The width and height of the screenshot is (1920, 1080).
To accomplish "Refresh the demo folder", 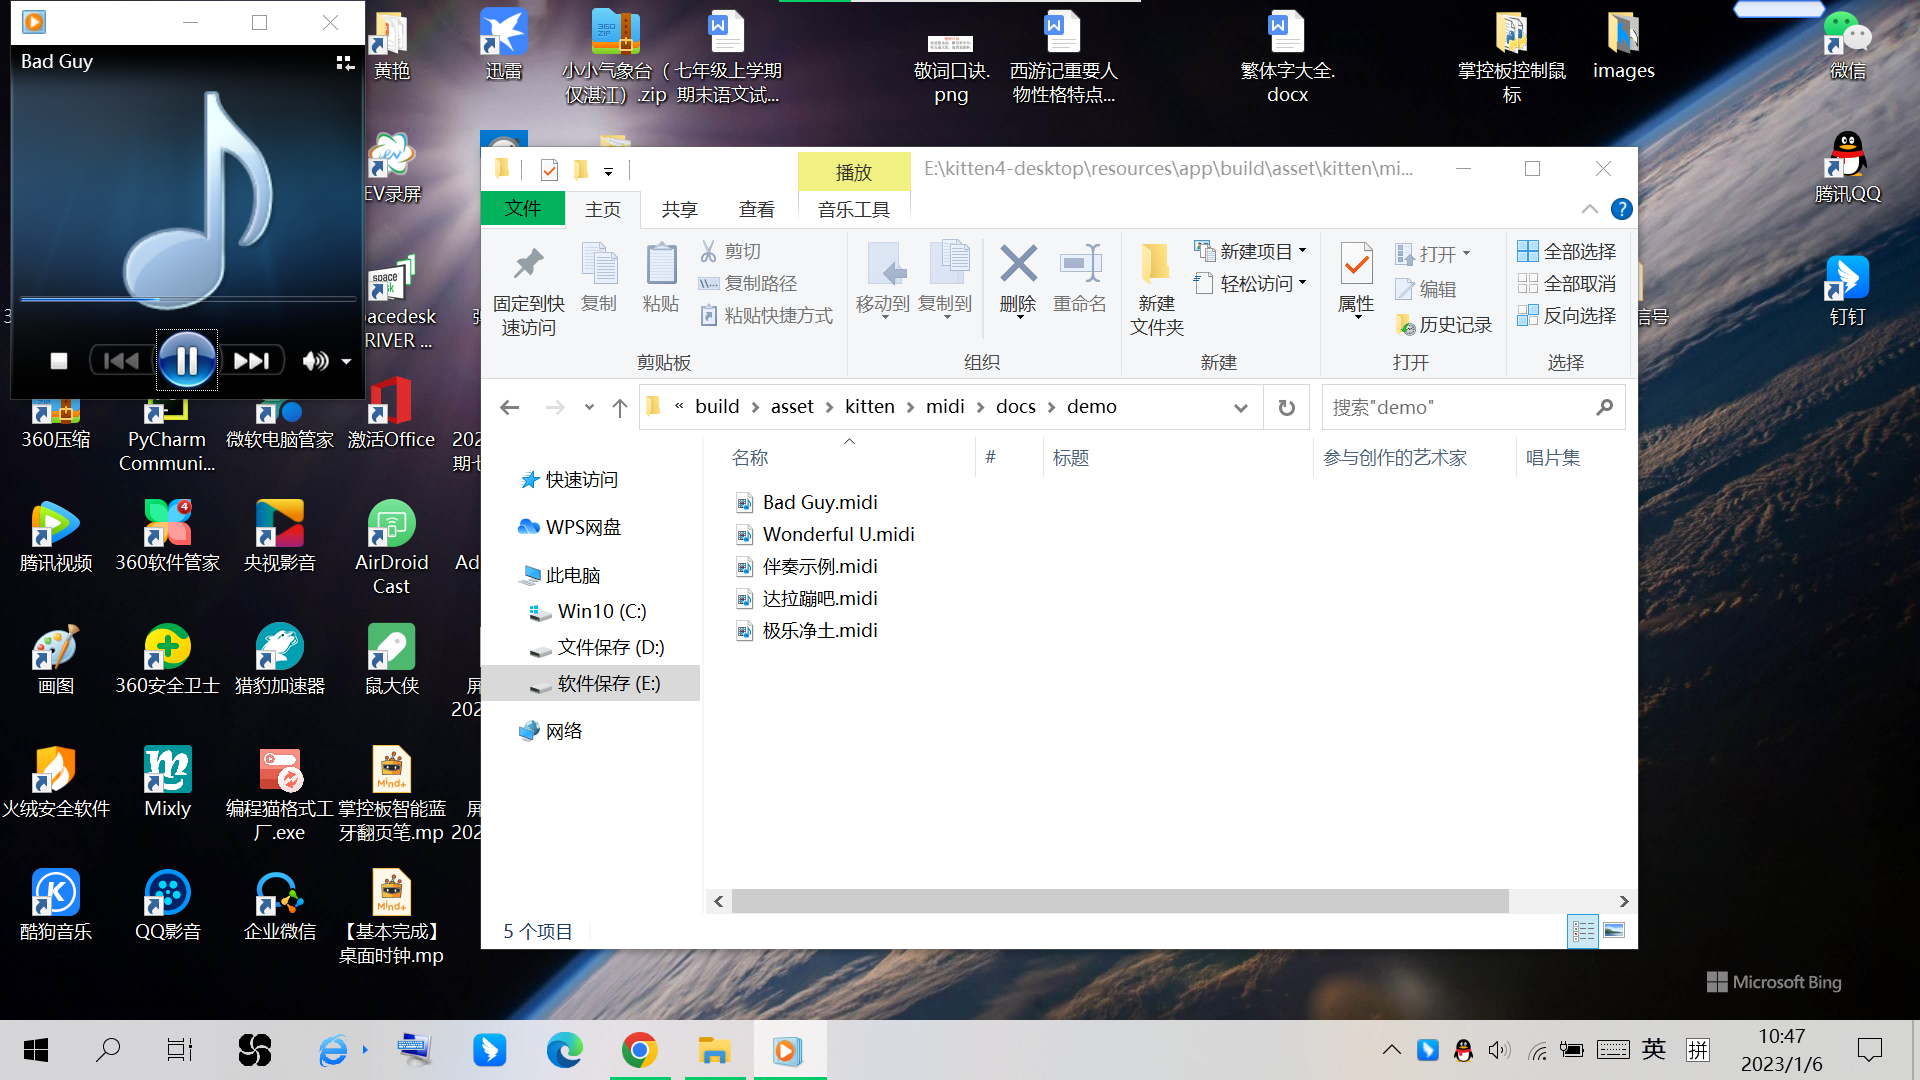I will [x=1287, y=407].
